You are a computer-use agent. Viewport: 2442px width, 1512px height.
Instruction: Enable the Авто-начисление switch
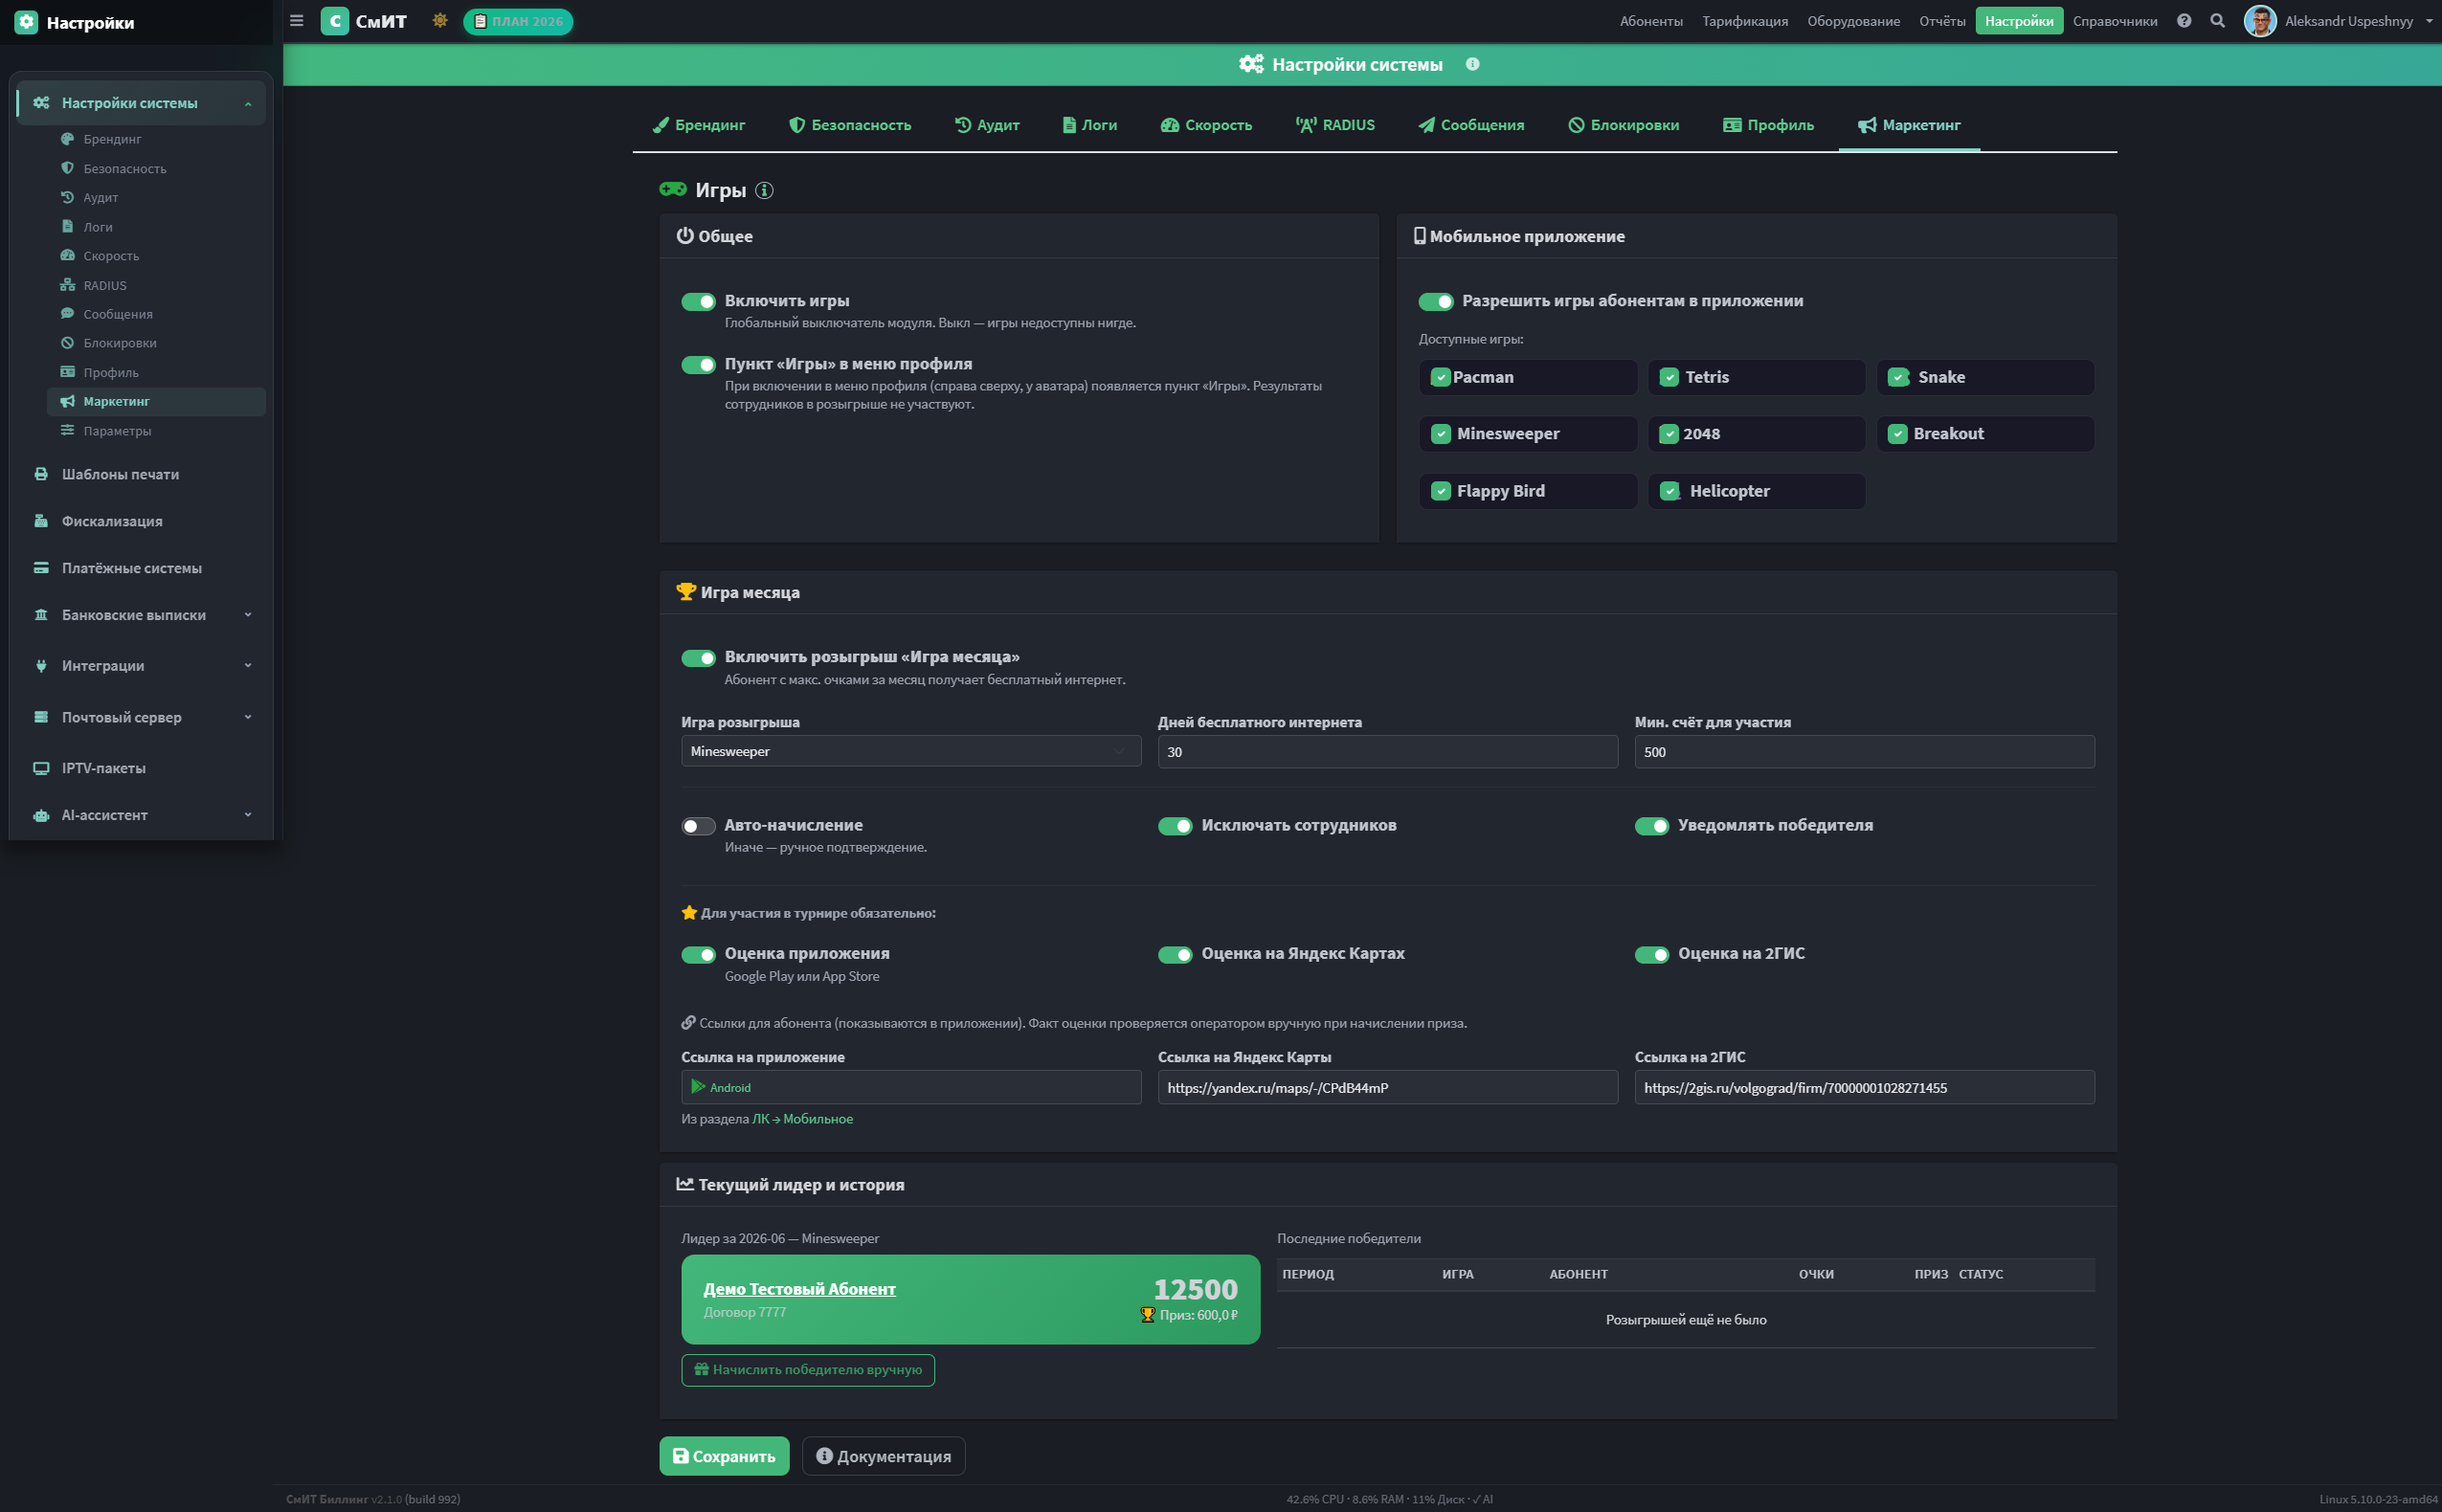[698, 826]
